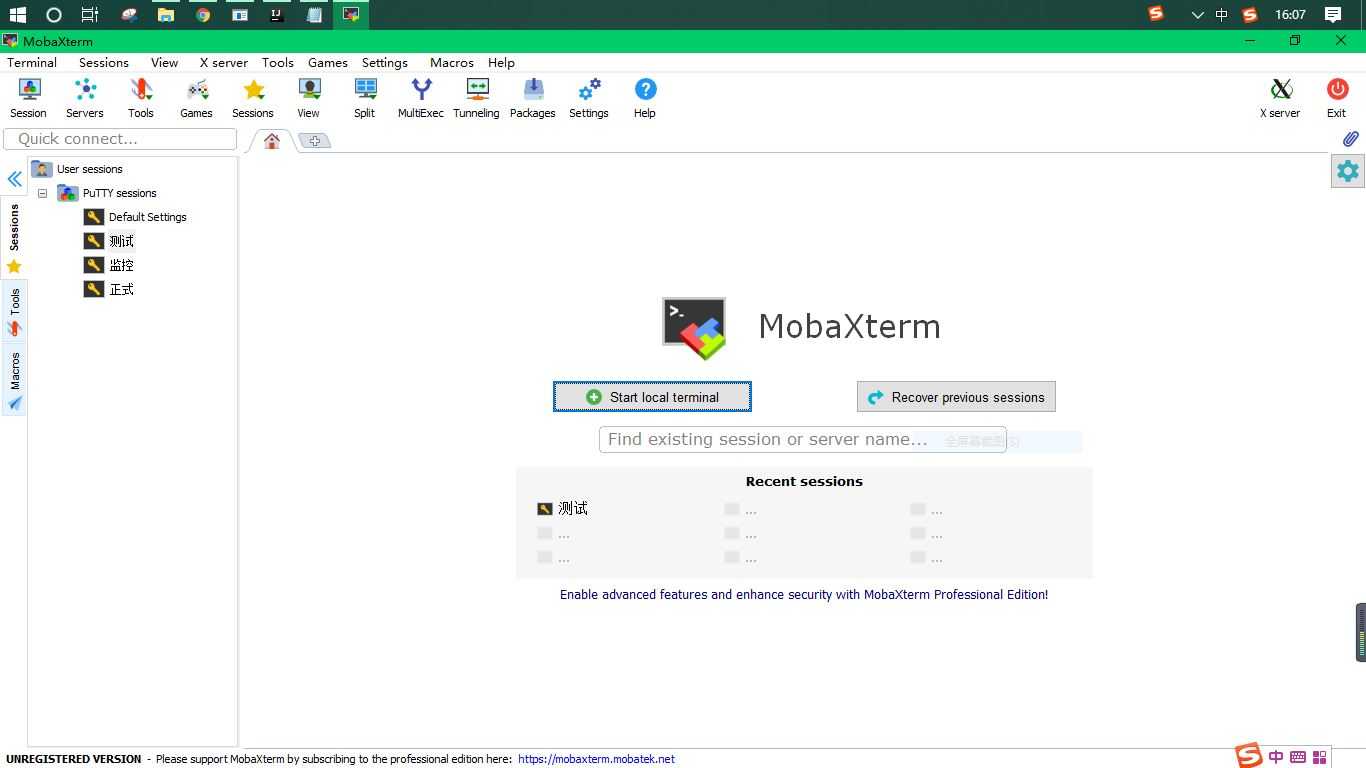Open the Tunneling toolbar icon
The height and width of the screenshot is (768, 1366).
tap(477, 98)
